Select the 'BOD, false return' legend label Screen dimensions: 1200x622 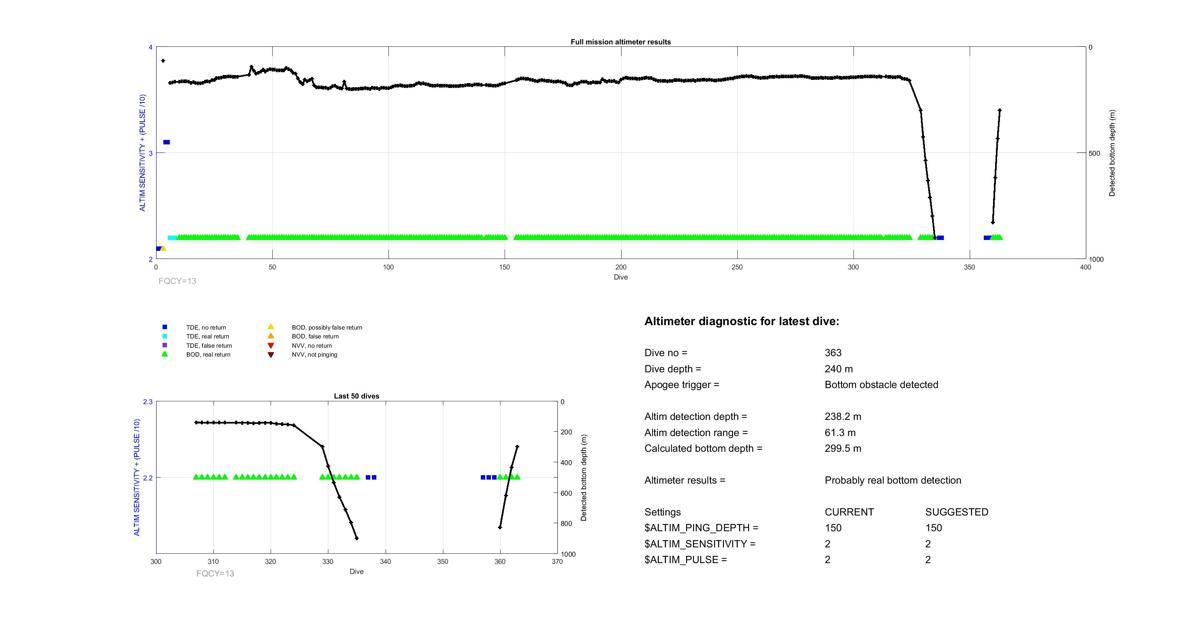tap(315, 336)
